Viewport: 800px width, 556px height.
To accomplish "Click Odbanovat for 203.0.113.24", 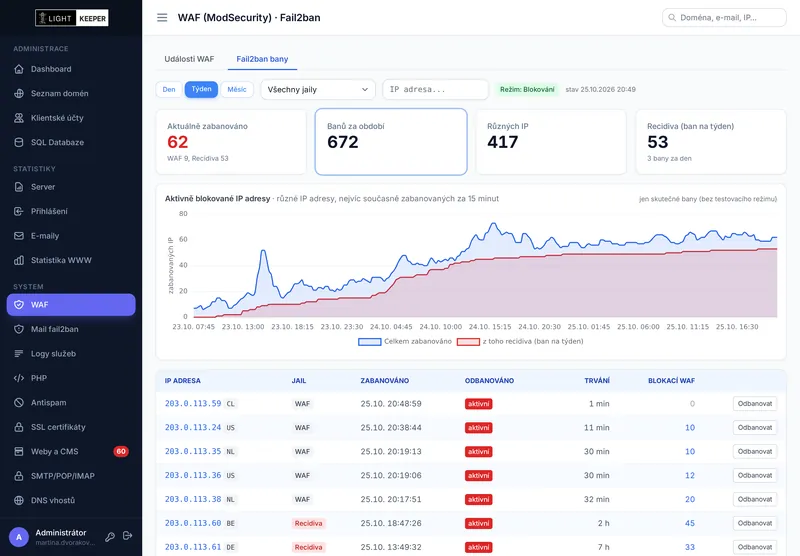I will [755, 427].
